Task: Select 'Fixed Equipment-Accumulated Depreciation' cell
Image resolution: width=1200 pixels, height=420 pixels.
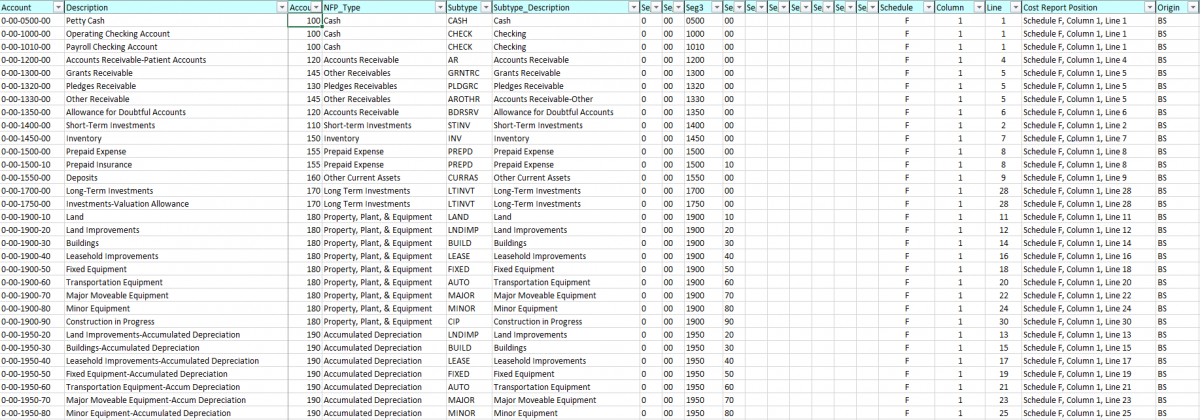Action: pyautogui.click(x=176, y=373)
